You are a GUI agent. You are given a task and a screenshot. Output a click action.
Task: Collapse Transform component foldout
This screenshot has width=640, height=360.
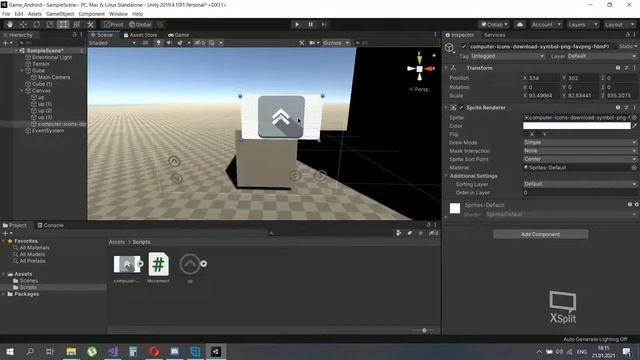[446, 68]
